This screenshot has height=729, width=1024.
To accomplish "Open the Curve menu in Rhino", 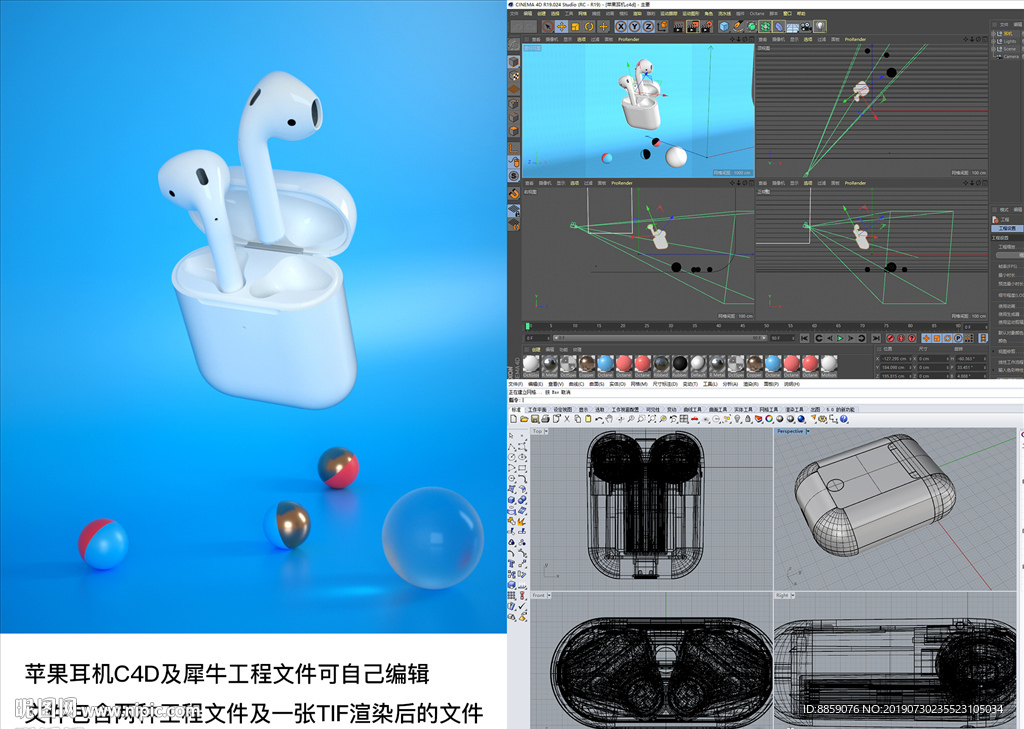I will pyautogui.click(x=576, y=384).
